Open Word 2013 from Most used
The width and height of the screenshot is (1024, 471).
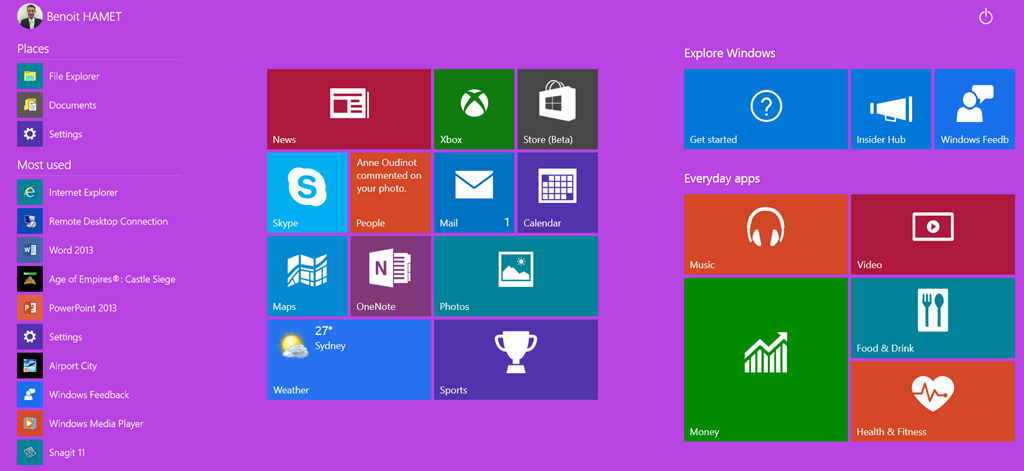pos(70,250)
